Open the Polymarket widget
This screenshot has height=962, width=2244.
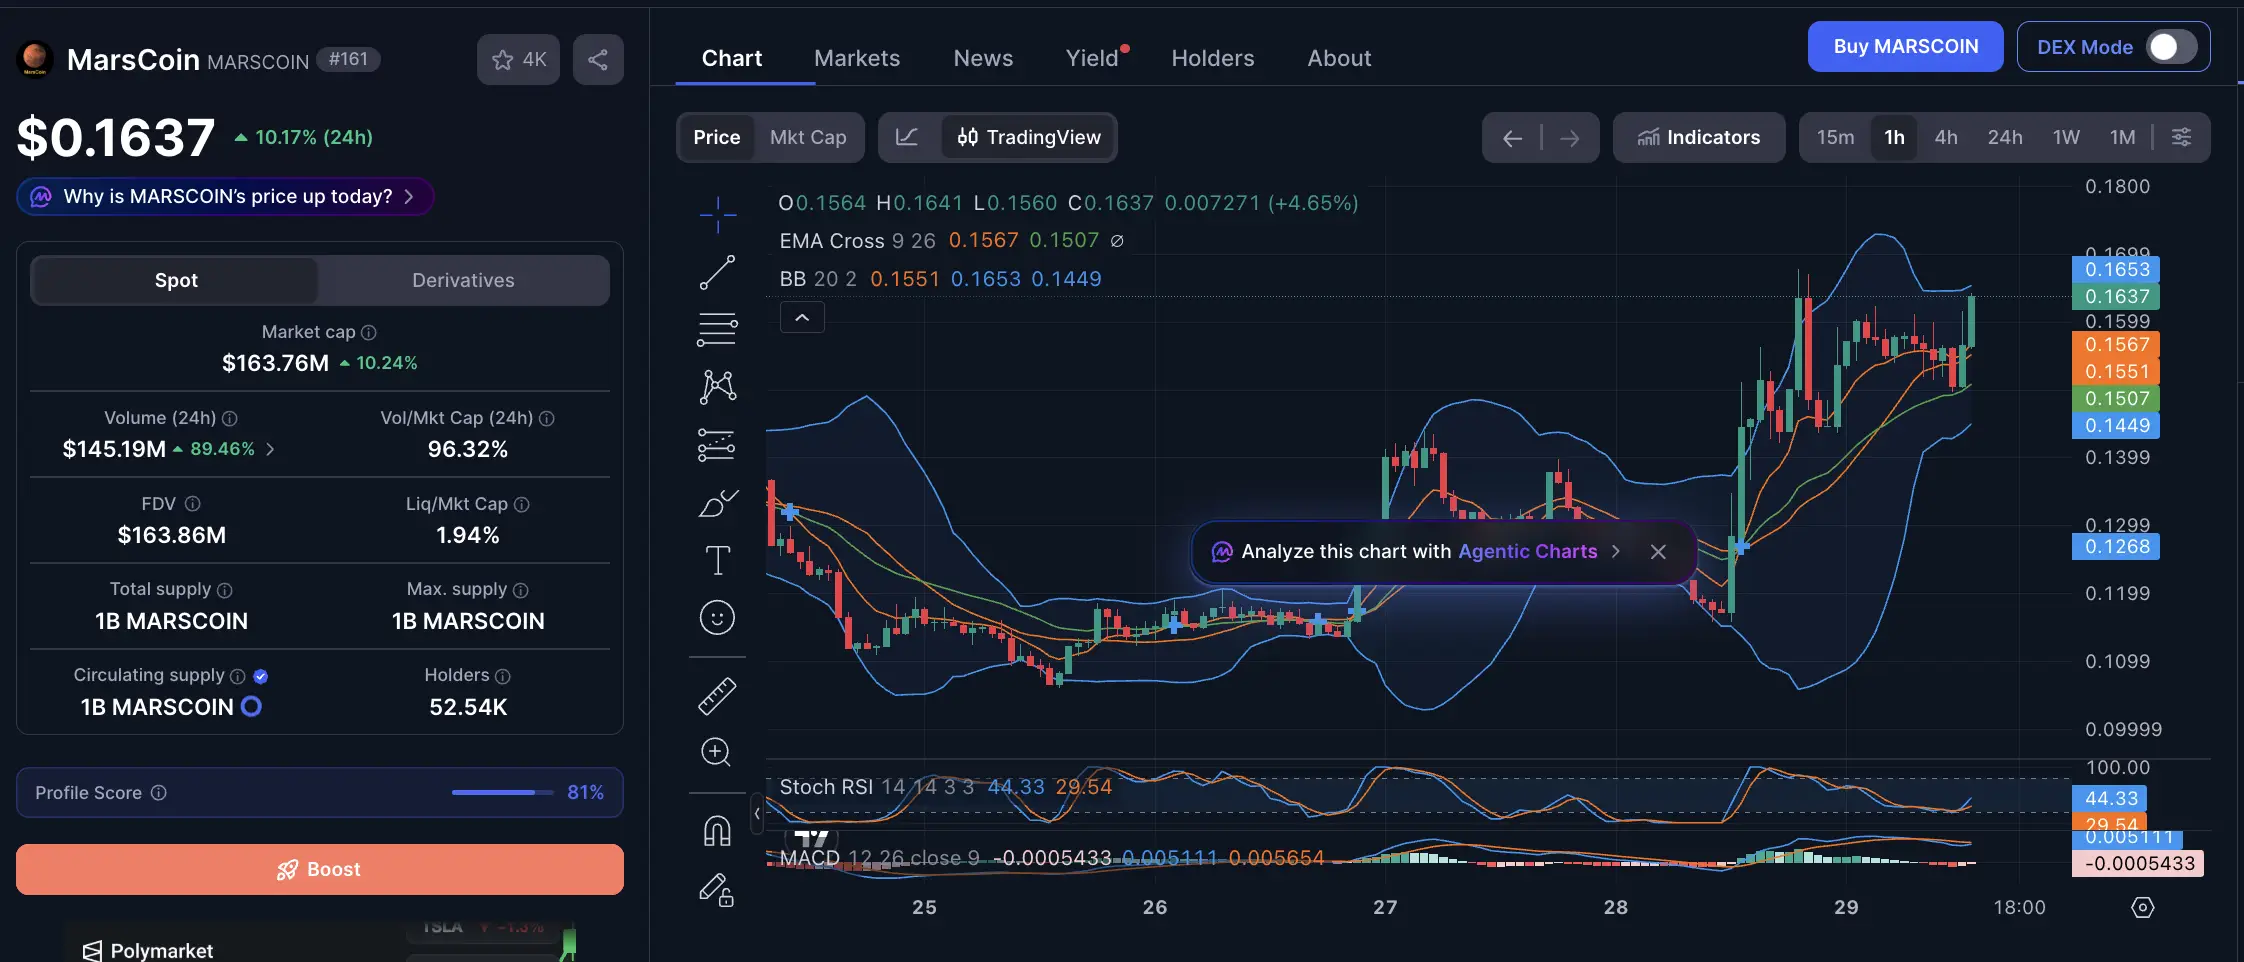148,950
